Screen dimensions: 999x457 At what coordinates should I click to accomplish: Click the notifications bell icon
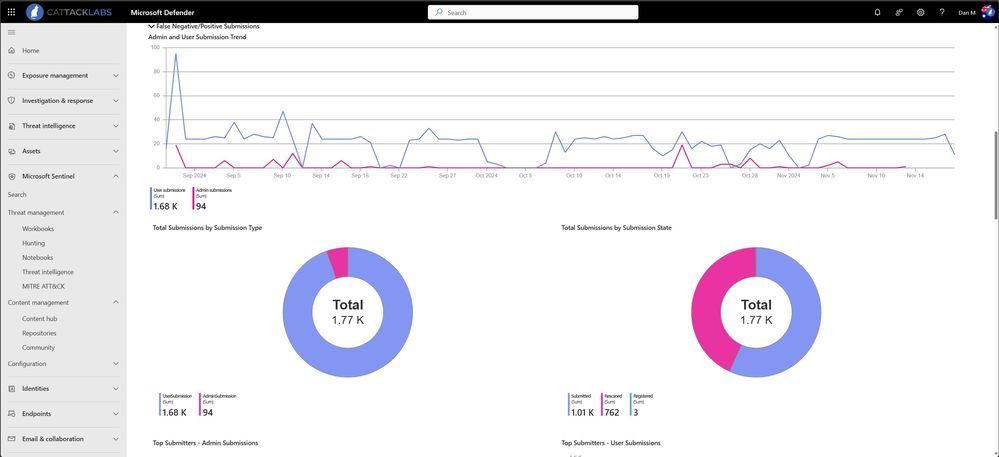click(x=877, y=12)
